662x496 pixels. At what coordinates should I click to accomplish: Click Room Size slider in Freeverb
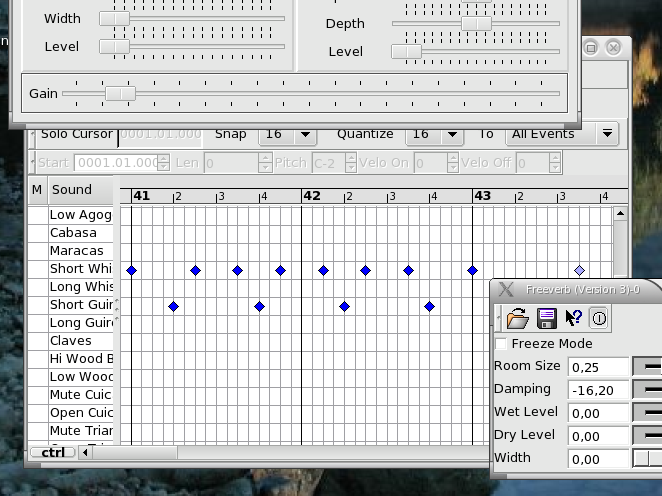tap(647, 367)
